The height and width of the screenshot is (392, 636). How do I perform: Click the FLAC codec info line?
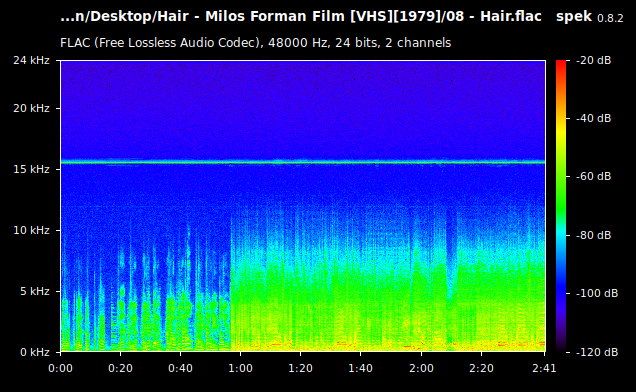tap(256, 43)
